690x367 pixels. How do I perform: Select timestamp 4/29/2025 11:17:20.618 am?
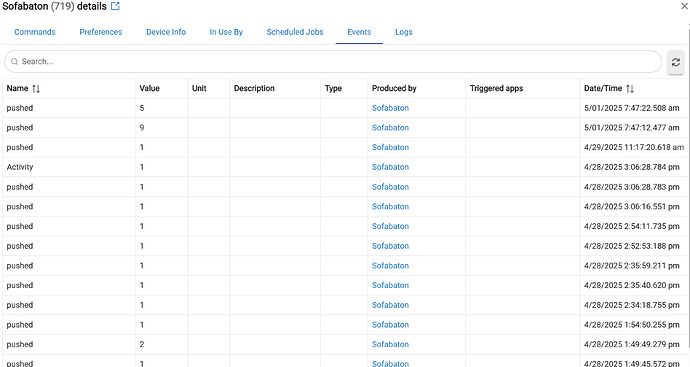(634, 147)
